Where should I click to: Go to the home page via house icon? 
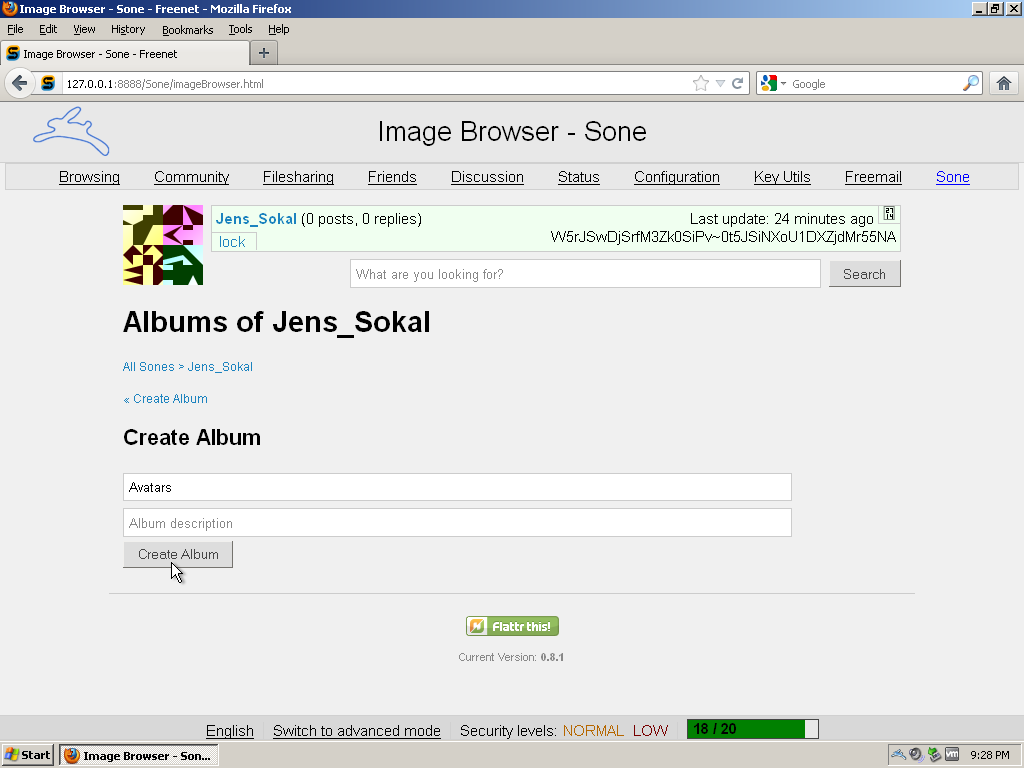1004,84
